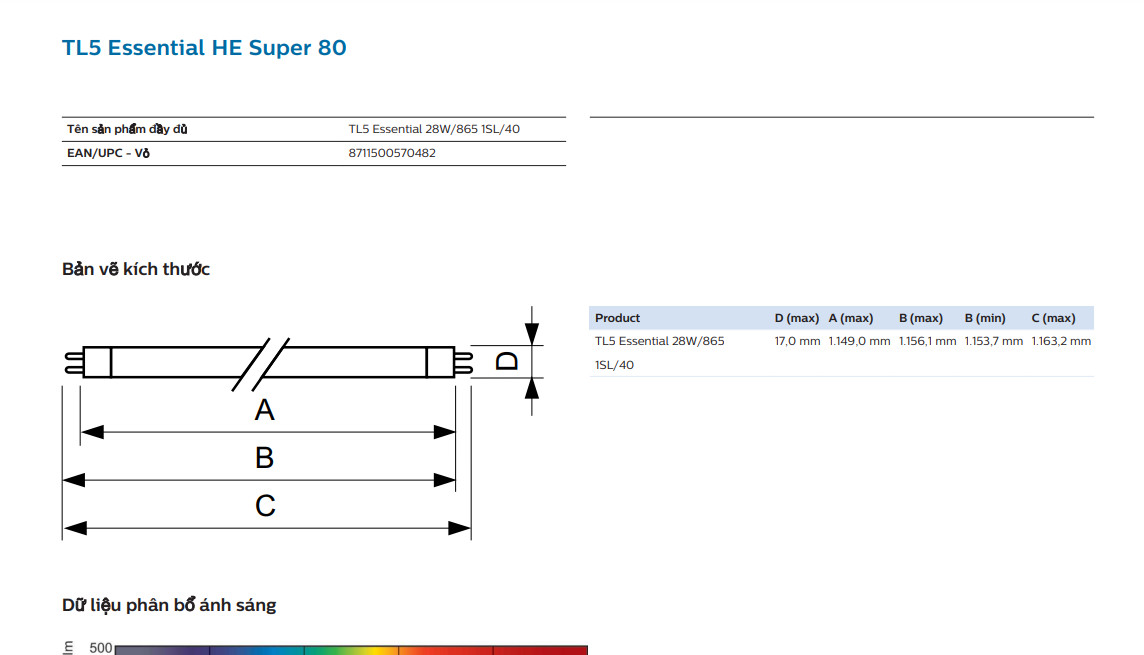Click the right pin end cap of the lamp
The width and height of the screenshot is (1144, 655).
(462, 361)
